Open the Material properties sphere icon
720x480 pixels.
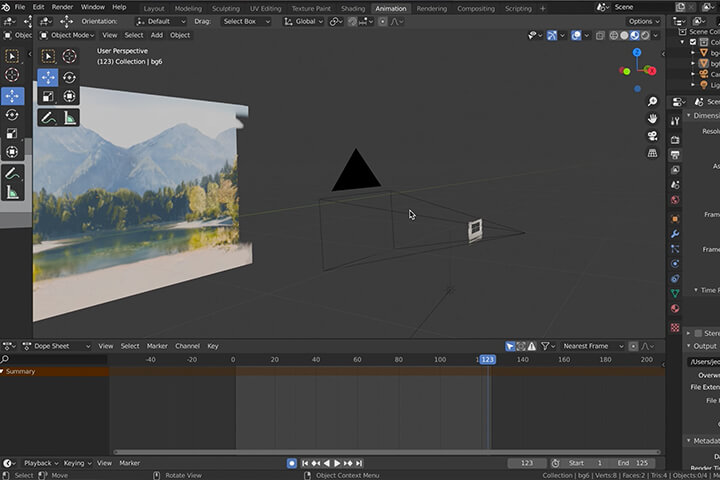coord(675,309)
